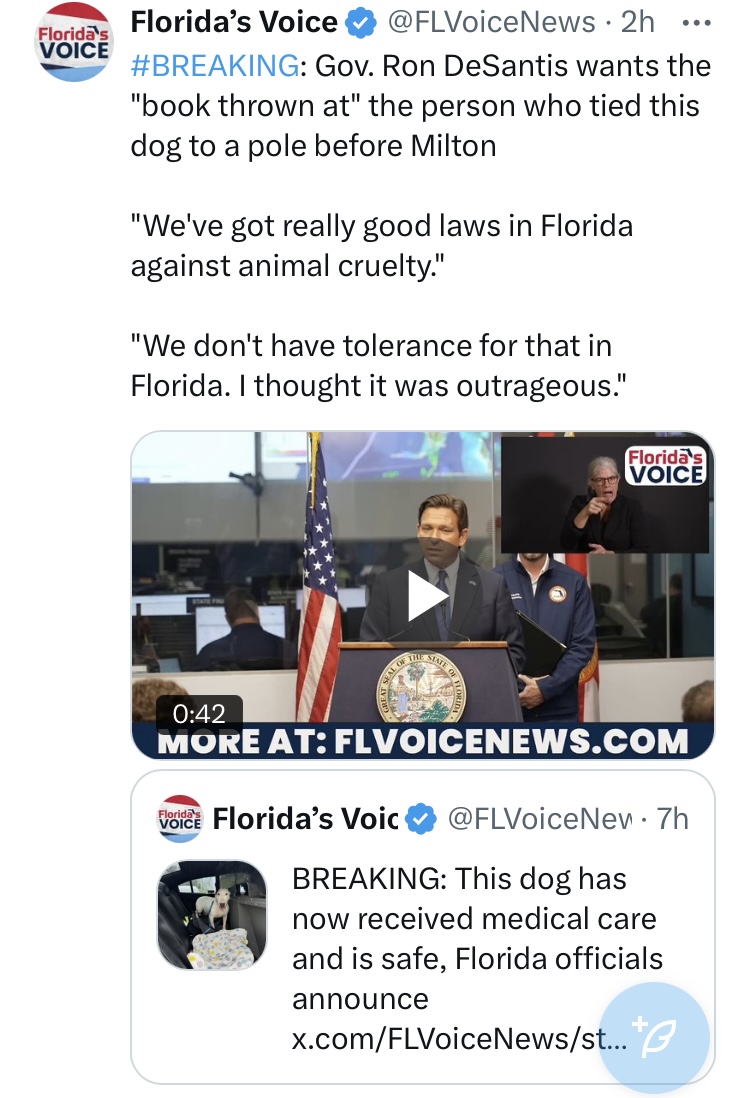Tap the blue verified badge beside Florida's Voice
Image resolution: width=750 pixels, height=1098 pixels.
(361, 23)
